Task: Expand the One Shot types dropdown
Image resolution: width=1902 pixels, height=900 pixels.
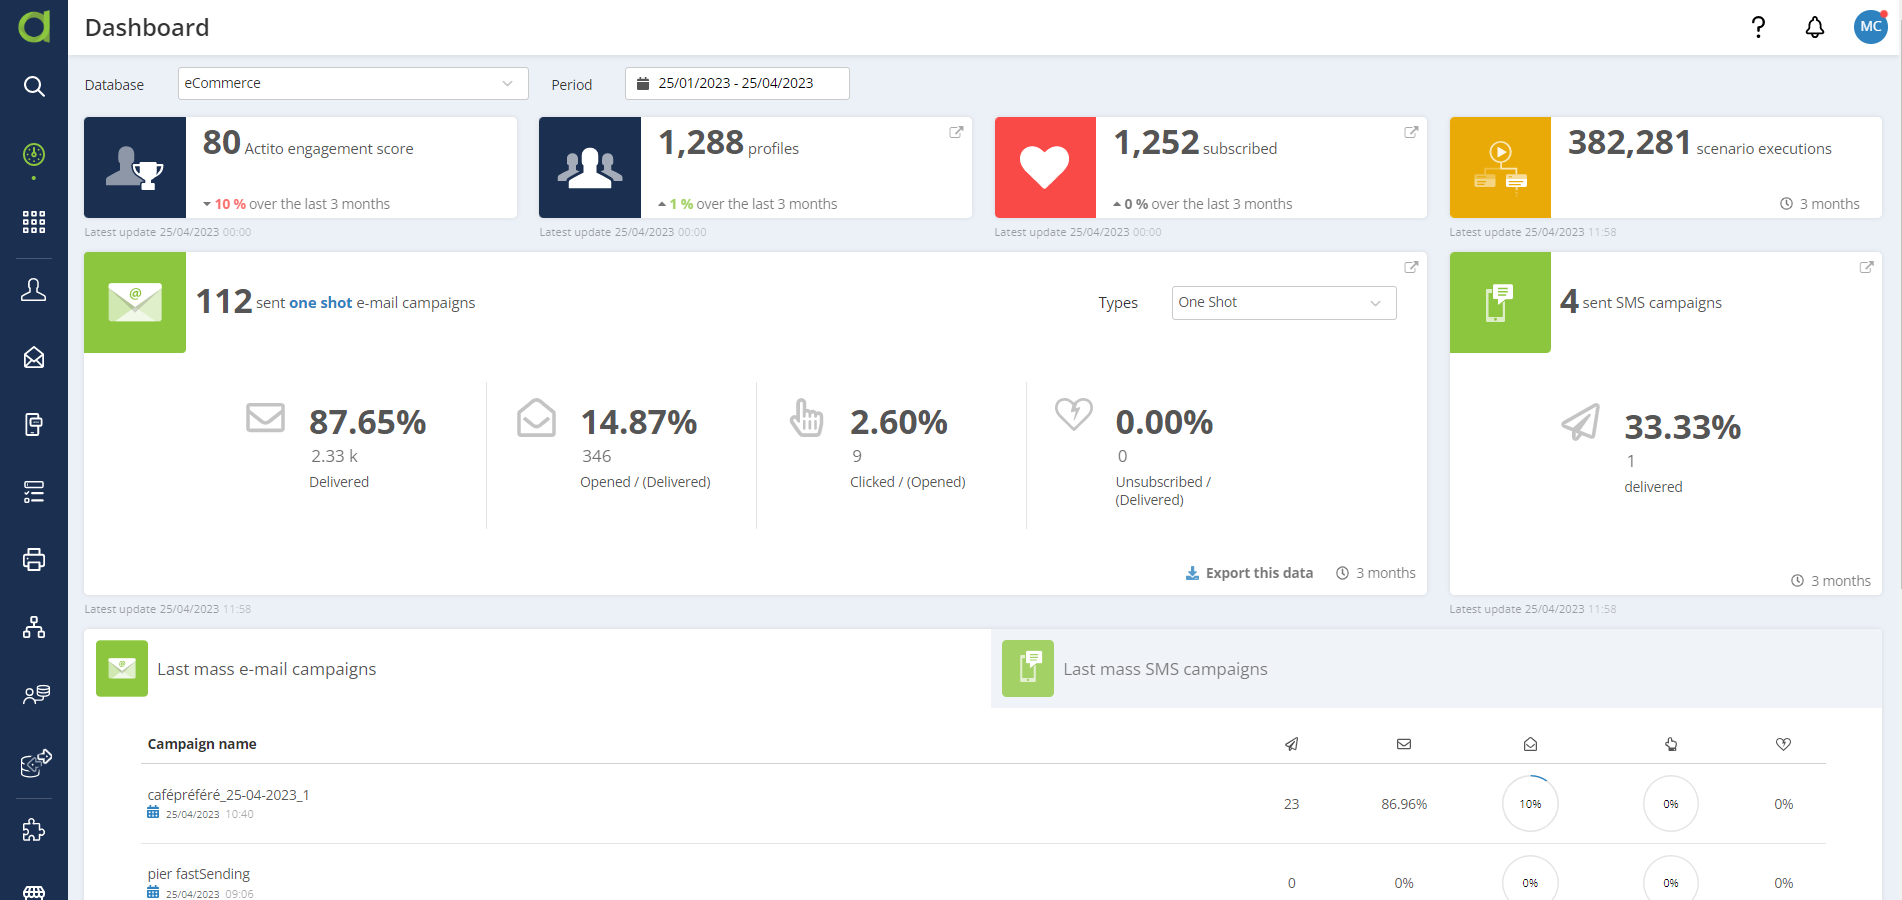Action: [x=1284, y=302]
